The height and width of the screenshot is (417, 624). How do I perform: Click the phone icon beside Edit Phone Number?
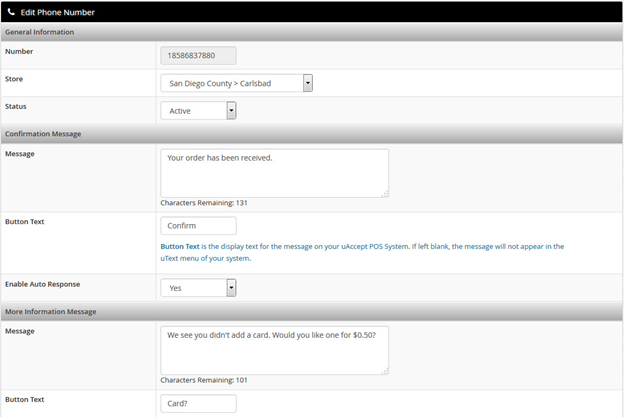[11, 12]
